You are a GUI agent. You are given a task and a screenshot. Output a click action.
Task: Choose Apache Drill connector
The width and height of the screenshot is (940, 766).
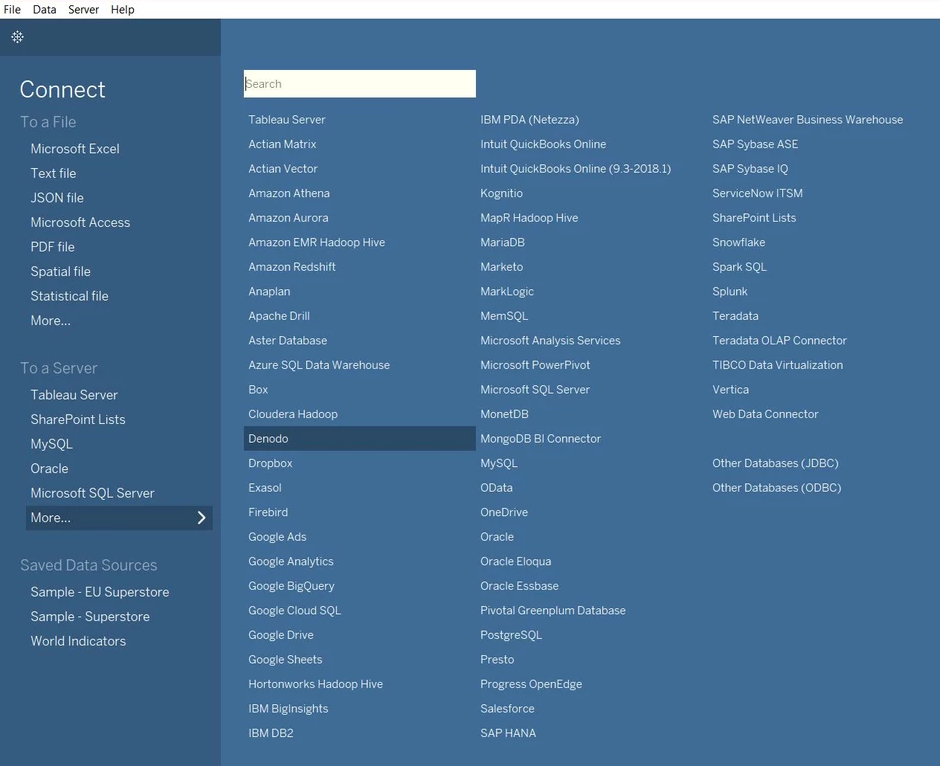[279, 316]
